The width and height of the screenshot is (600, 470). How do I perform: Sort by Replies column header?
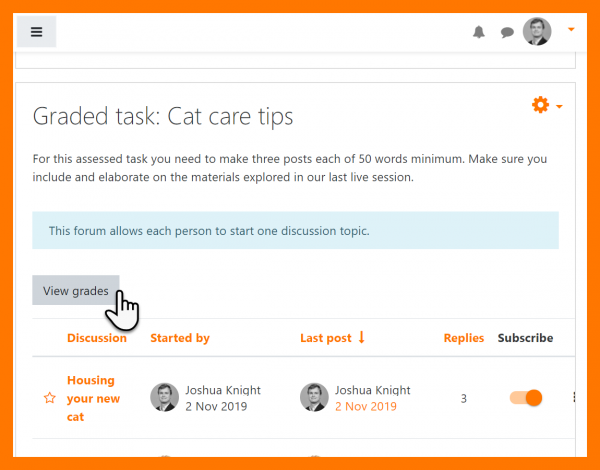464,338
